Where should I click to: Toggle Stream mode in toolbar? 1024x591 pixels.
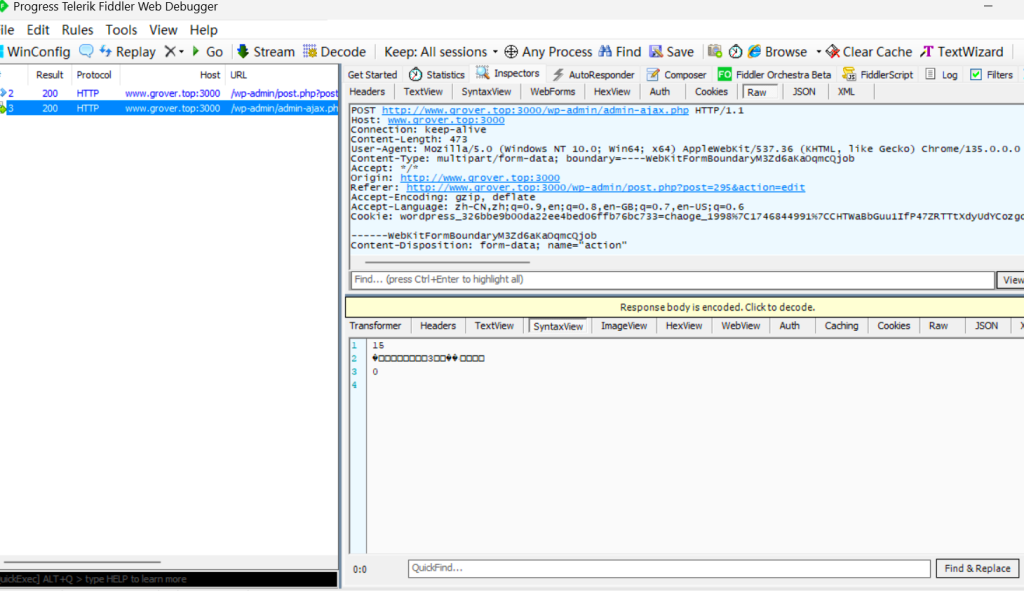pos(265,52)
